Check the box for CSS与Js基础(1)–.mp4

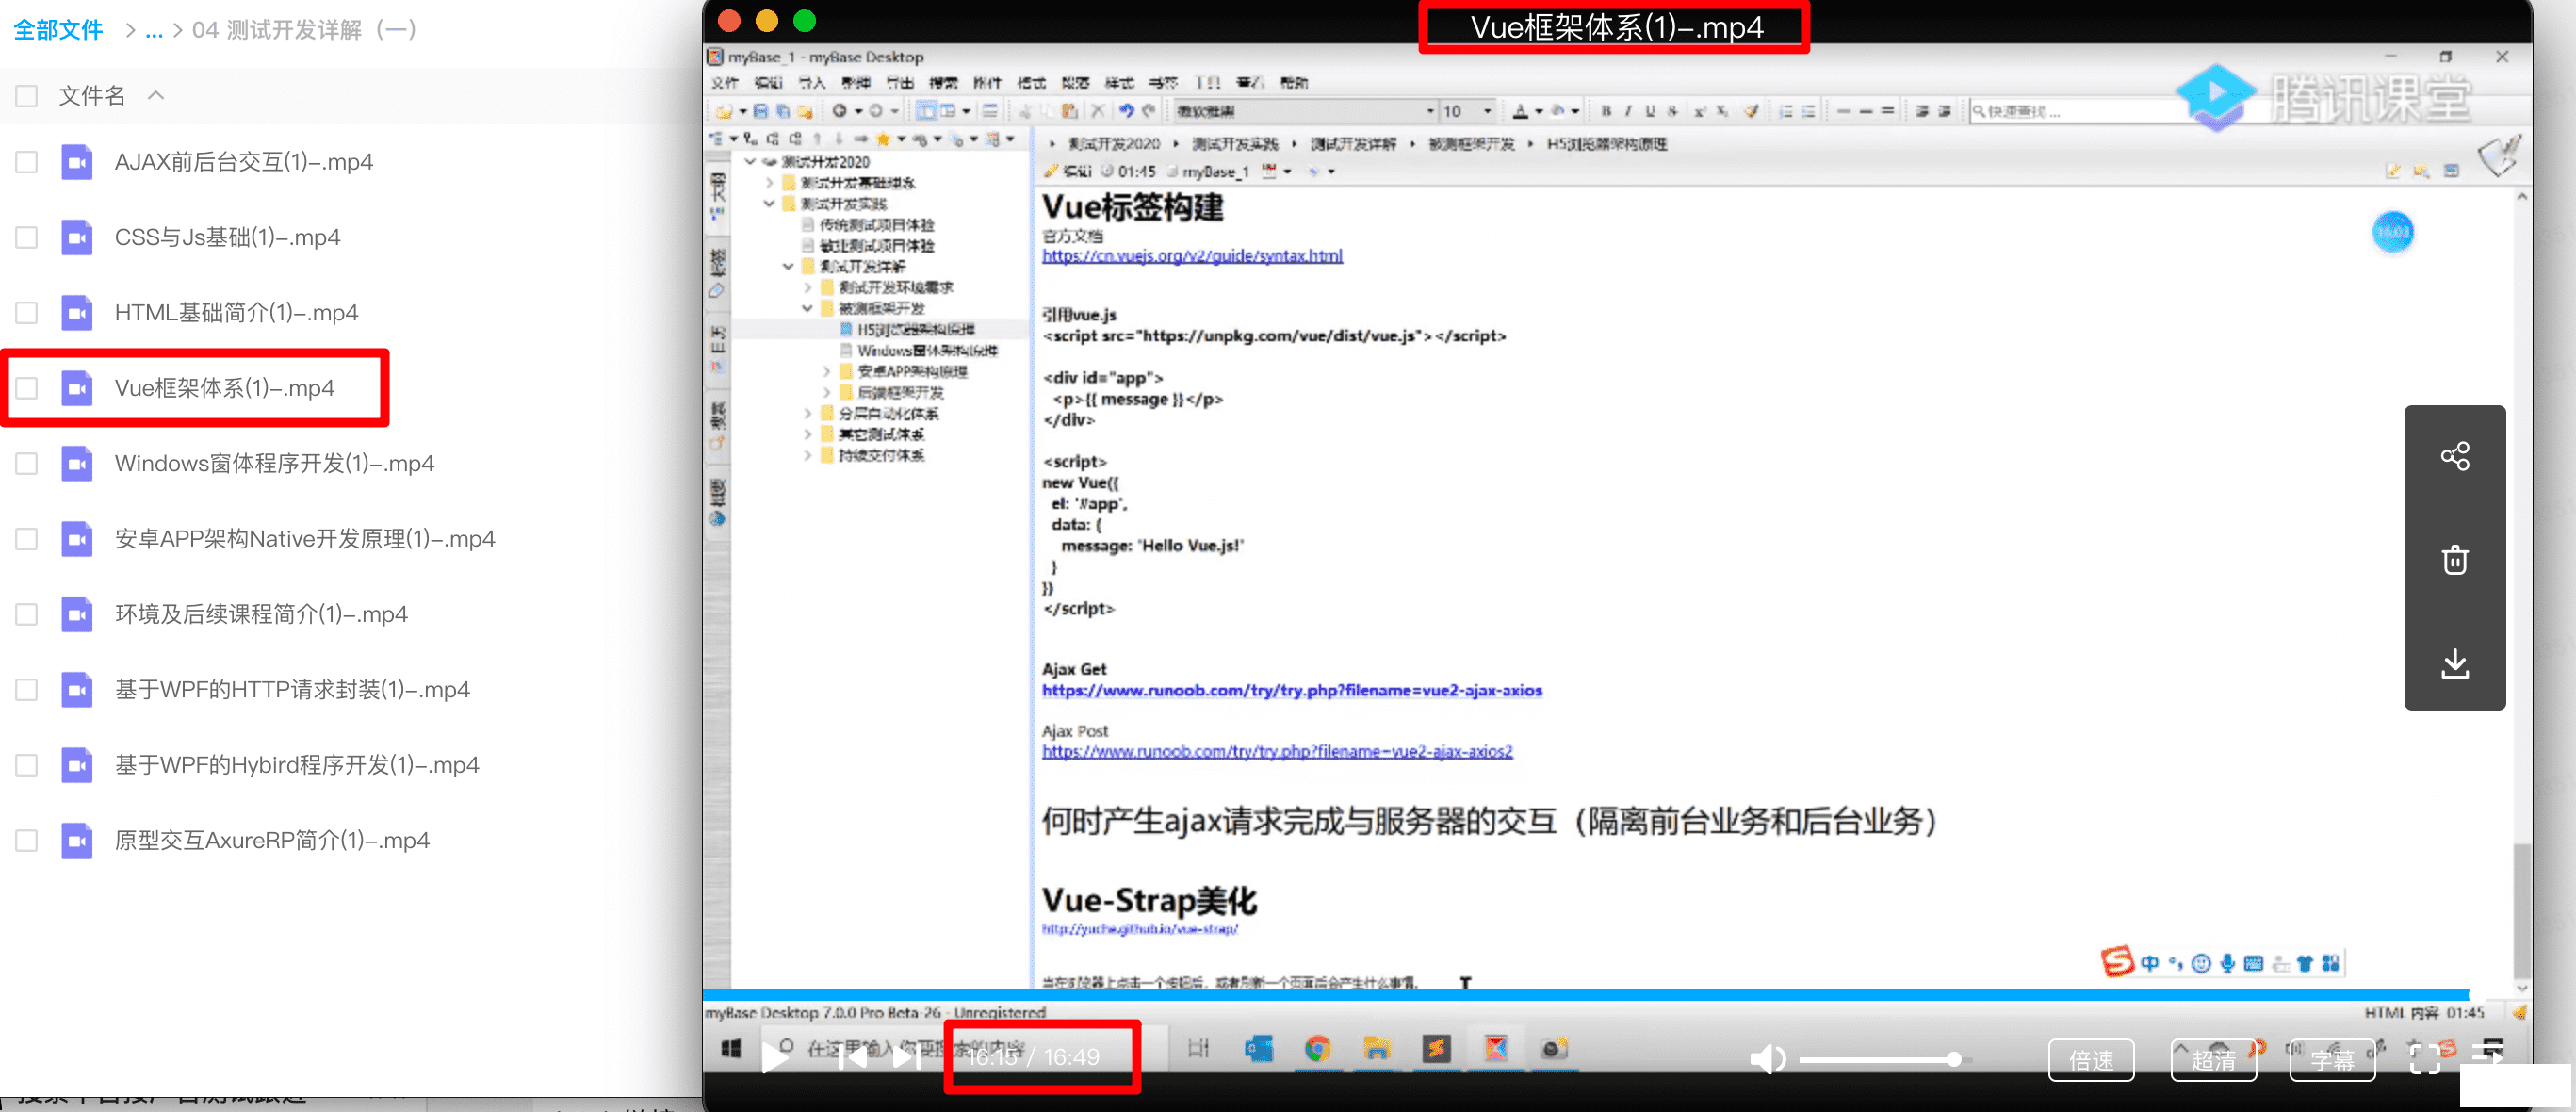pyautogui.click(x=27, y=237)
